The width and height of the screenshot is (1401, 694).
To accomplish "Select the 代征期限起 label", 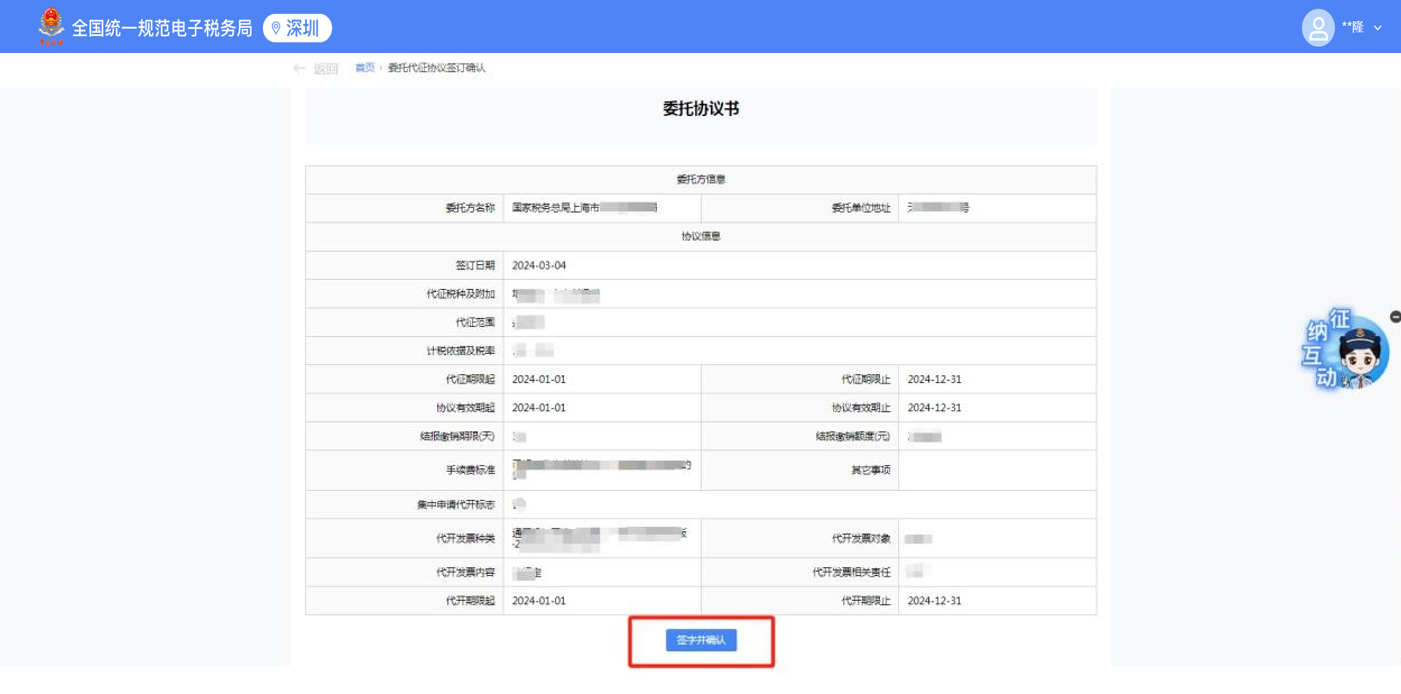I will [470, 380].
